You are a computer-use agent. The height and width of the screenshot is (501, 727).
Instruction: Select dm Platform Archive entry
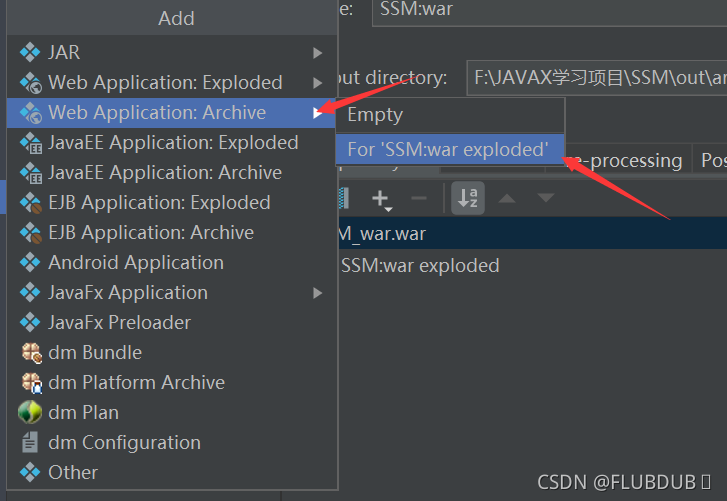click(x=172, y=383)
